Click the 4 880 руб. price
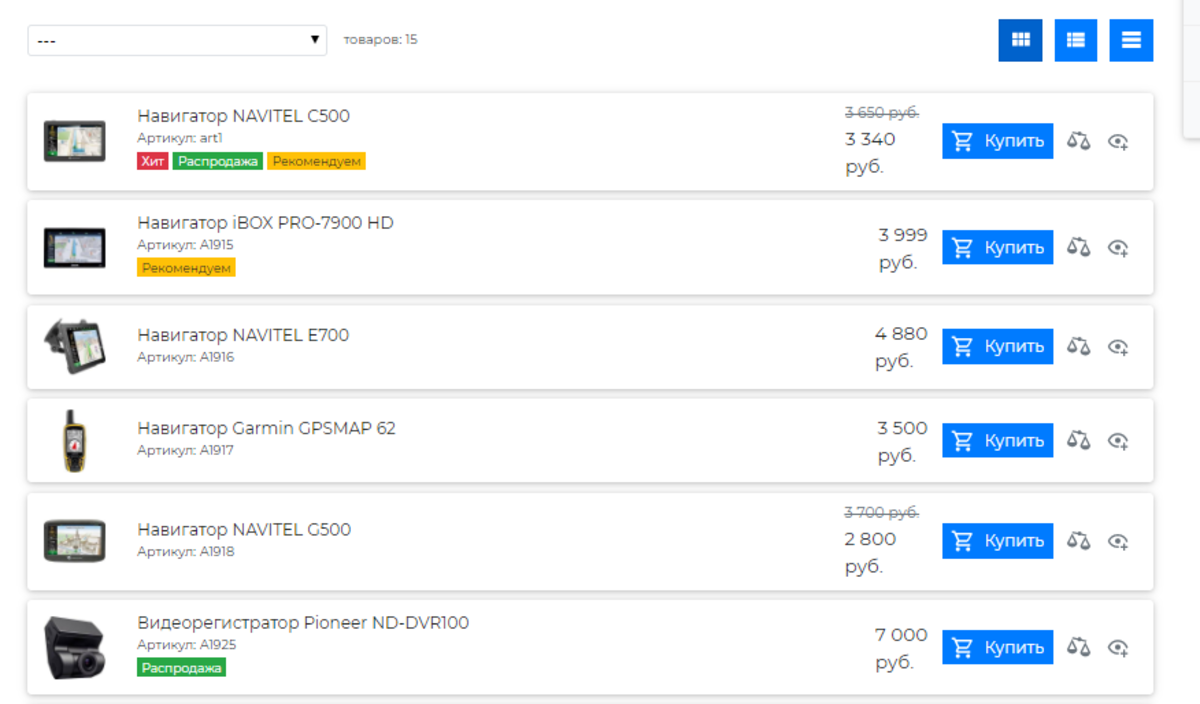 (901, 347)
